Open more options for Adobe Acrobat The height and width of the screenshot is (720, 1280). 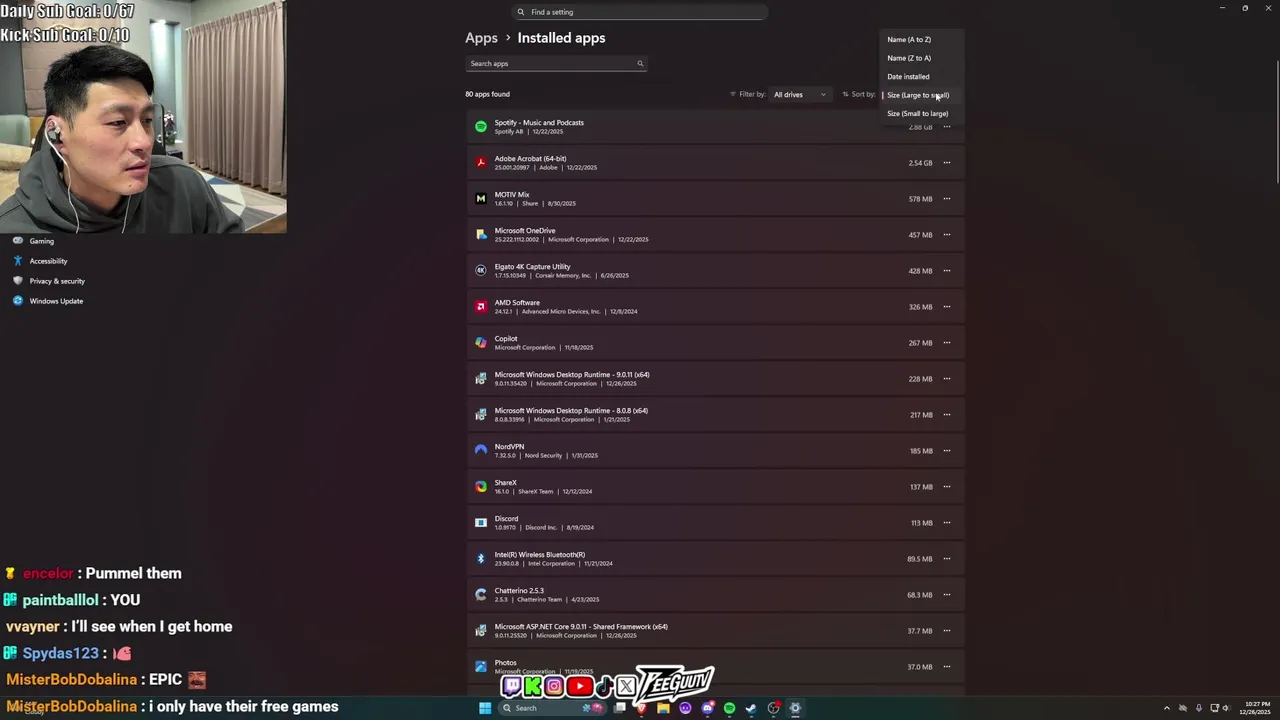pyautogui.click(x=947, y=163)
